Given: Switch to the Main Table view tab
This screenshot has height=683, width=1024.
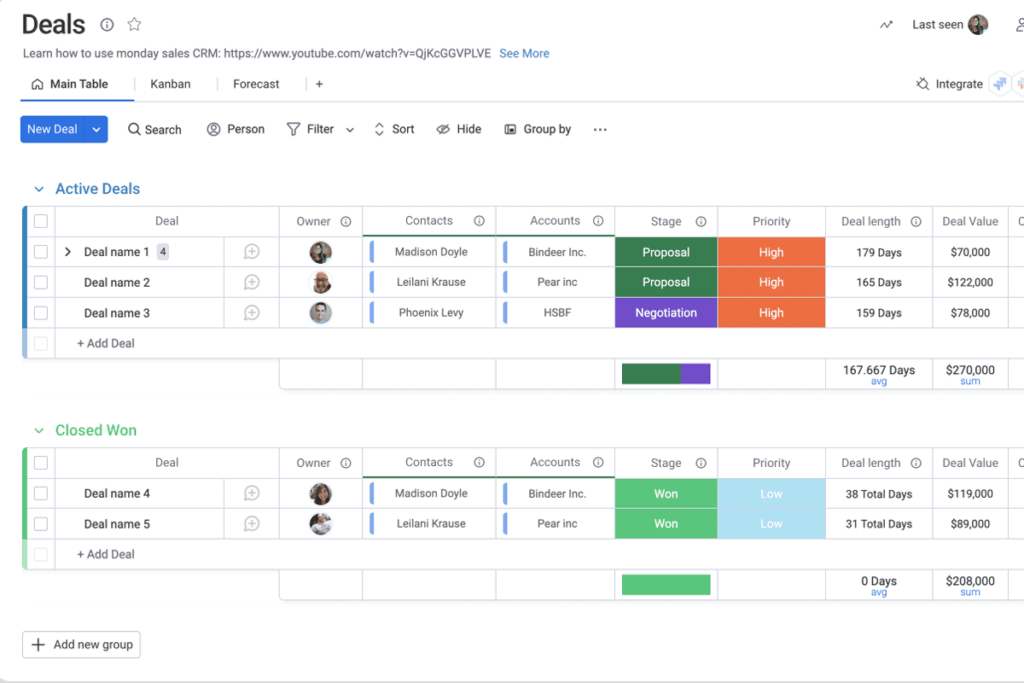Looking at the screenshot, I should (x=70, y=84).
